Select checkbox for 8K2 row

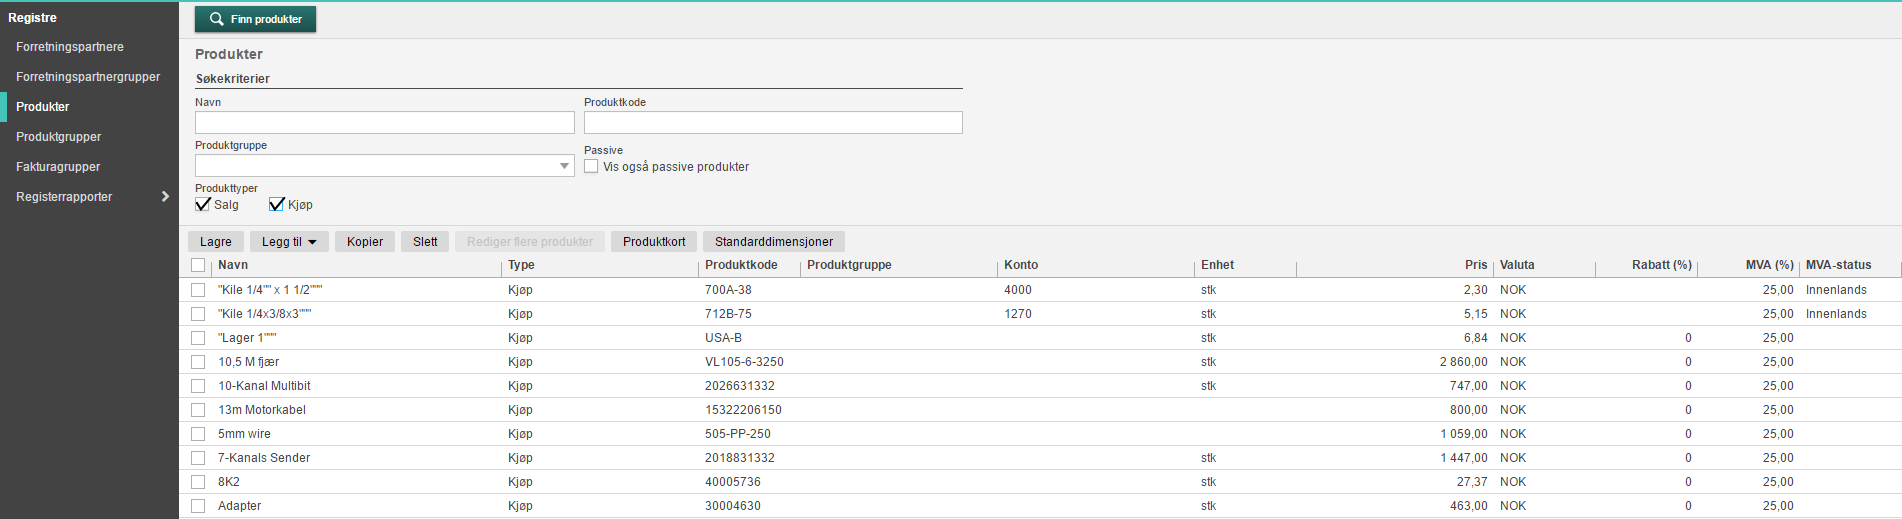click(198, 482)
